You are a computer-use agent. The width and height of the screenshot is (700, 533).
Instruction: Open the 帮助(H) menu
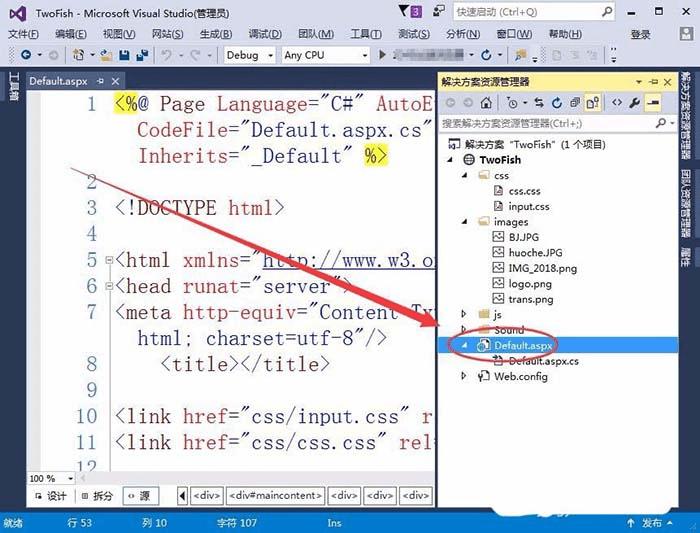565,34
